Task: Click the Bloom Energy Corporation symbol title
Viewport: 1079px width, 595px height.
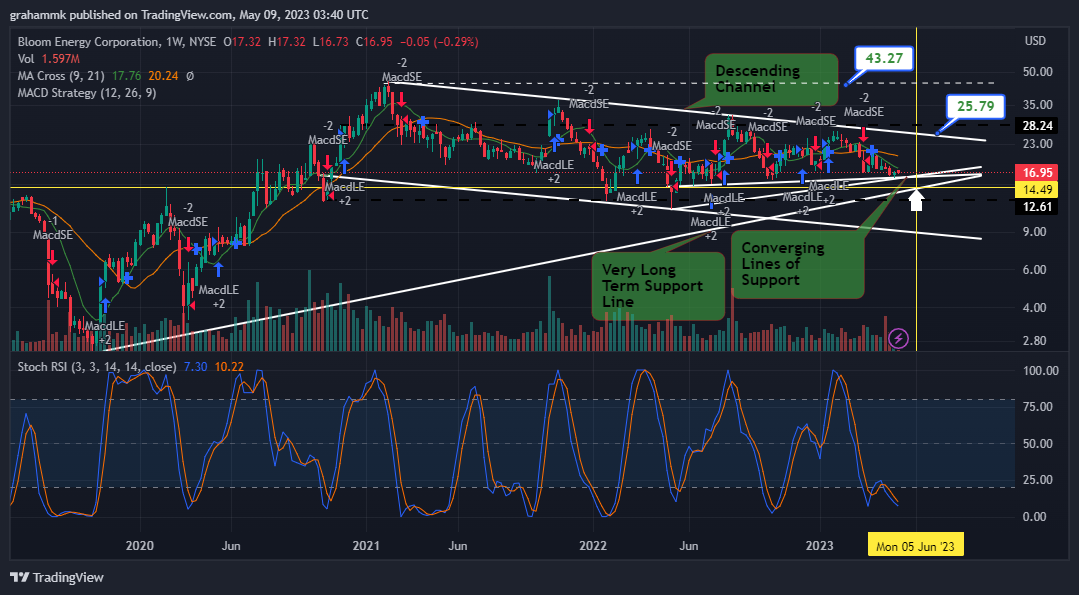Action: pos(87,42)
